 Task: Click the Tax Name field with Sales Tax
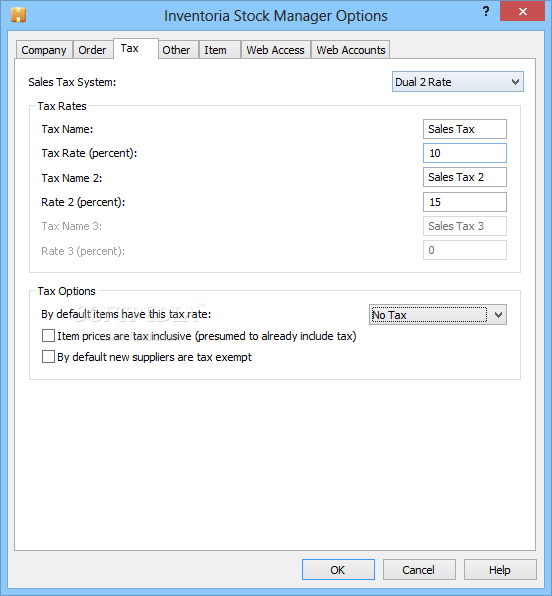point(465,129)
